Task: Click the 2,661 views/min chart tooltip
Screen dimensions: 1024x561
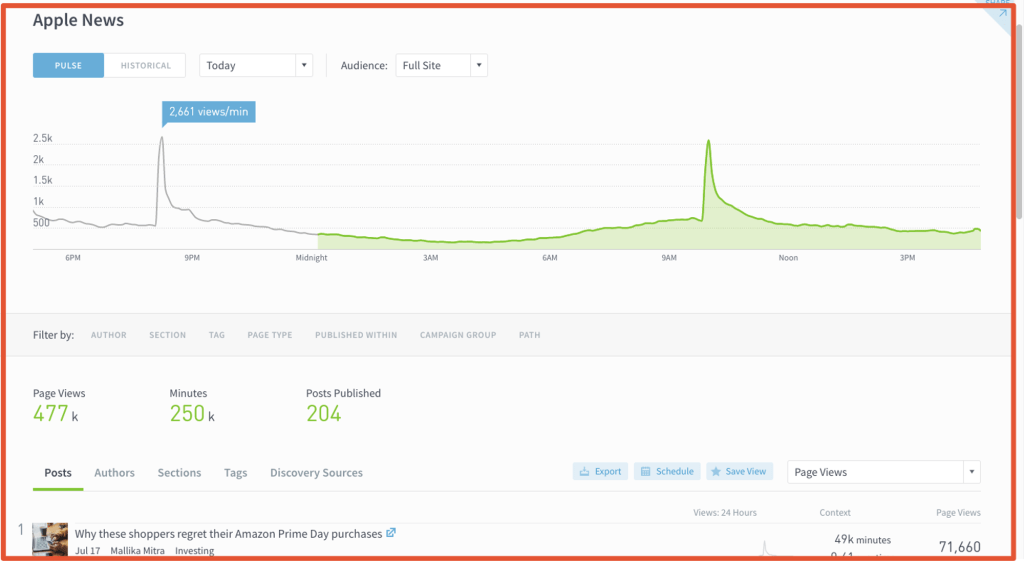Action: 208,112
